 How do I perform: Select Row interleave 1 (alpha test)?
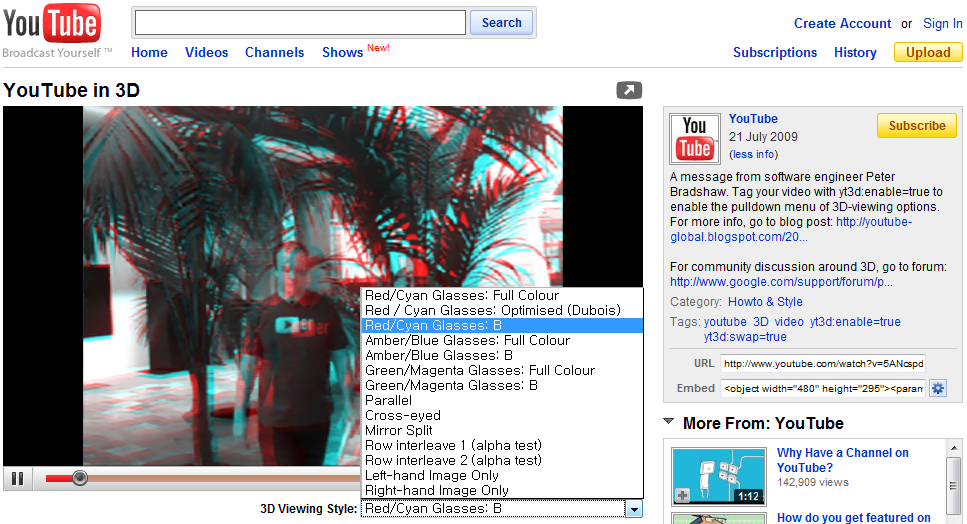[502, 445]
